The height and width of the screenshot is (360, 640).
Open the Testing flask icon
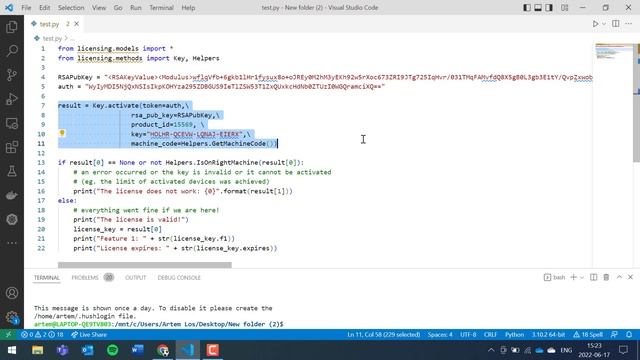click(12, 171)
